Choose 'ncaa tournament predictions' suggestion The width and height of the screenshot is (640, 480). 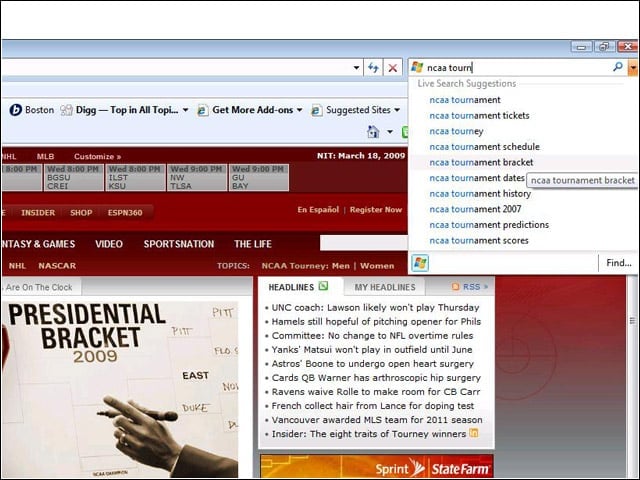(x=489, y=225)
